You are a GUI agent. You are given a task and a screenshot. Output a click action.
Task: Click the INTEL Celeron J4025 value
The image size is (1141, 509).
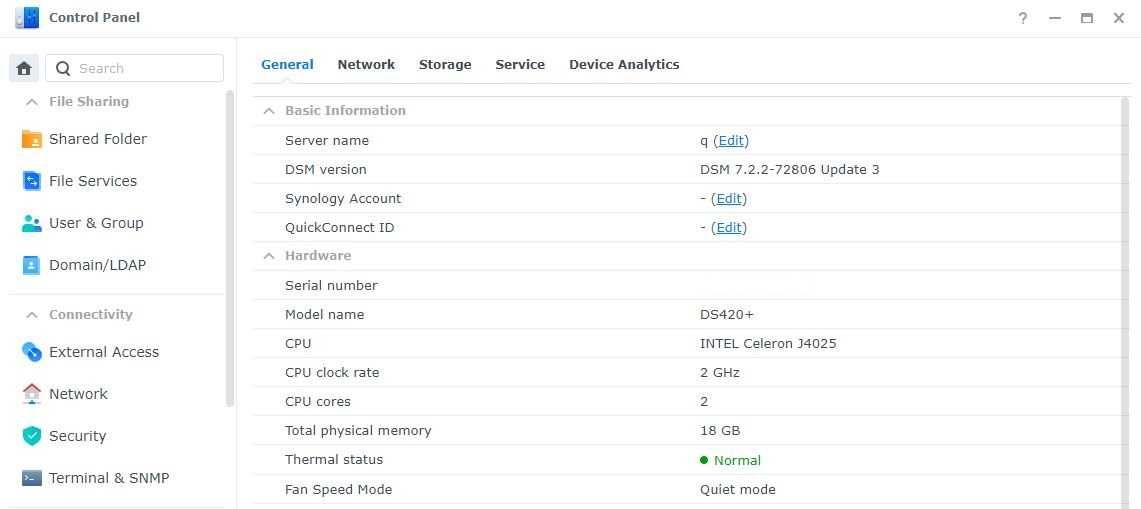768,344
